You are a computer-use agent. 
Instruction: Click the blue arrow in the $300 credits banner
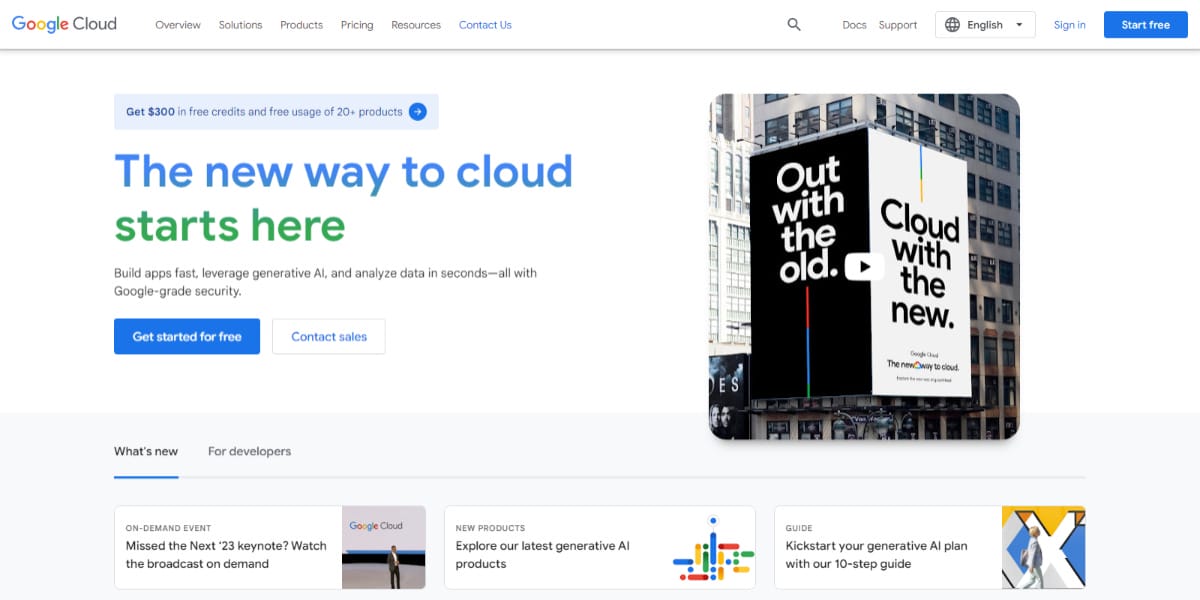418,112
